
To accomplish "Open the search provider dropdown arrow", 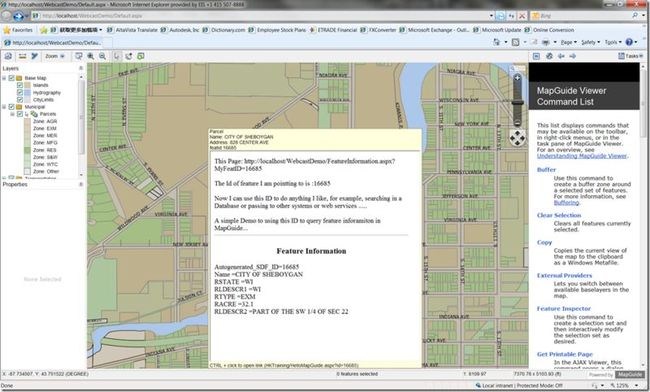I will tap(643, 15).
